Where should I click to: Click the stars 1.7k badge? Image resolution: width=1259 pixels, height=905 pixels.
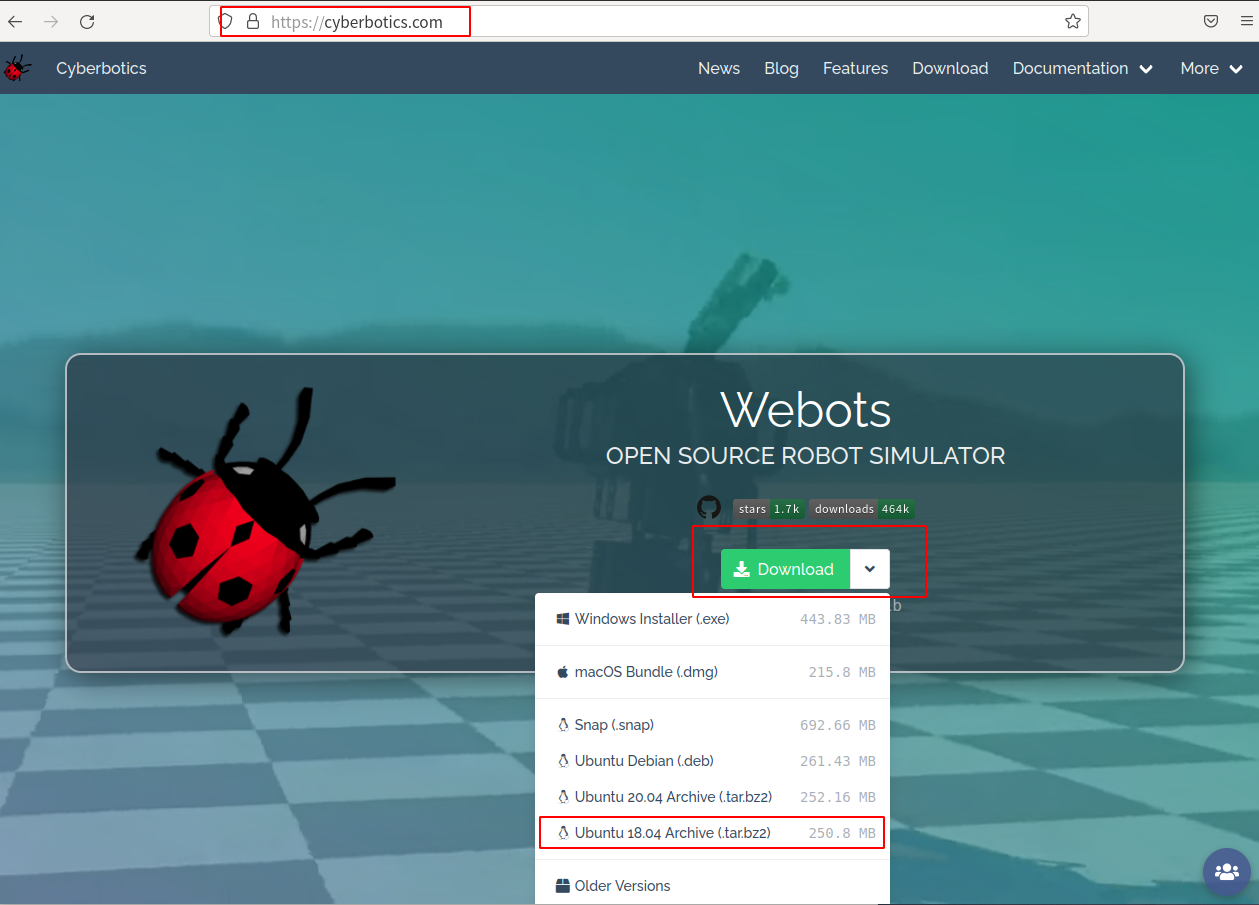click(769, 509)
